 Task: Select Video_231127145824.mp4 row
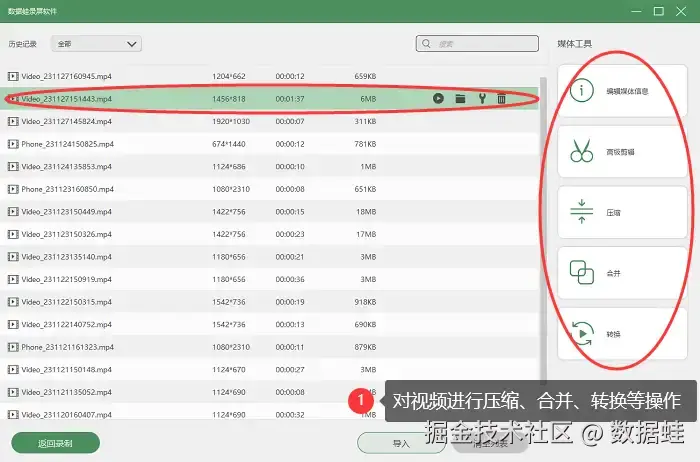tap(270, 121)
